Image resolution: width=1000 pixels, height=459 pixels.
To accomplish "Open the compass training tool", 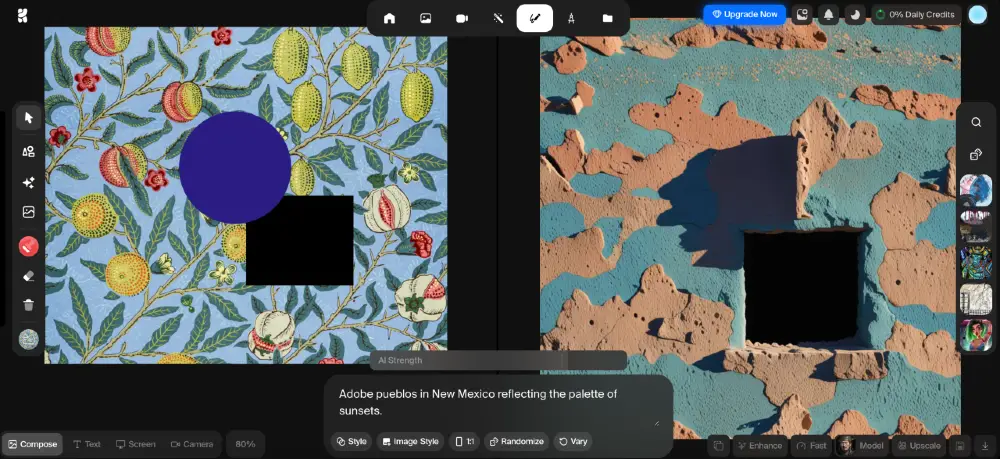I will point(571,18).
